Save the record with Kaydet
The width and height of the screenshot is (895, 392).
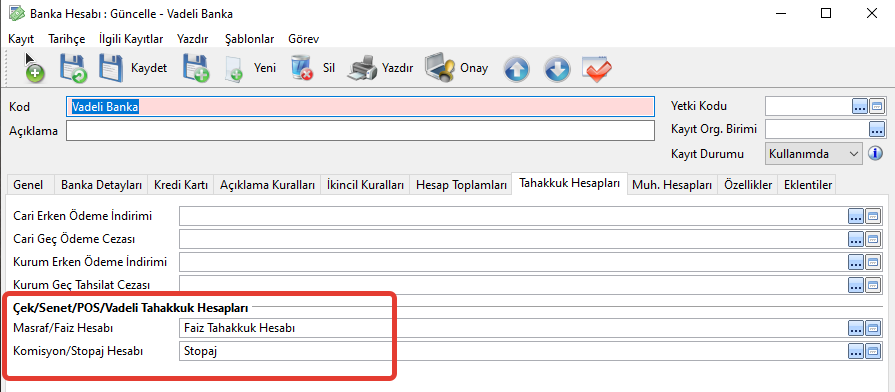pyautogui.click(x=133, y=68)
